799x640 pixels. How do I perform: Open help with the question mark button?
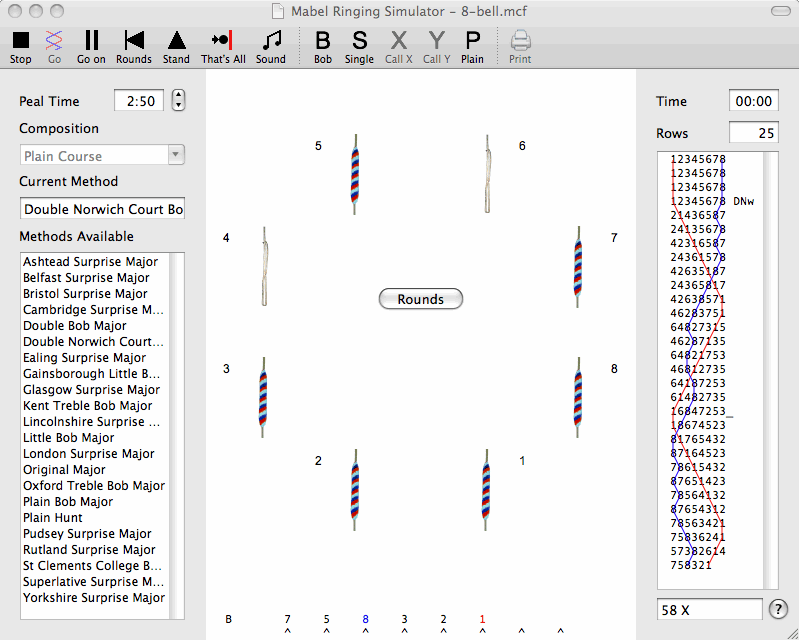(x=778, y=609)
